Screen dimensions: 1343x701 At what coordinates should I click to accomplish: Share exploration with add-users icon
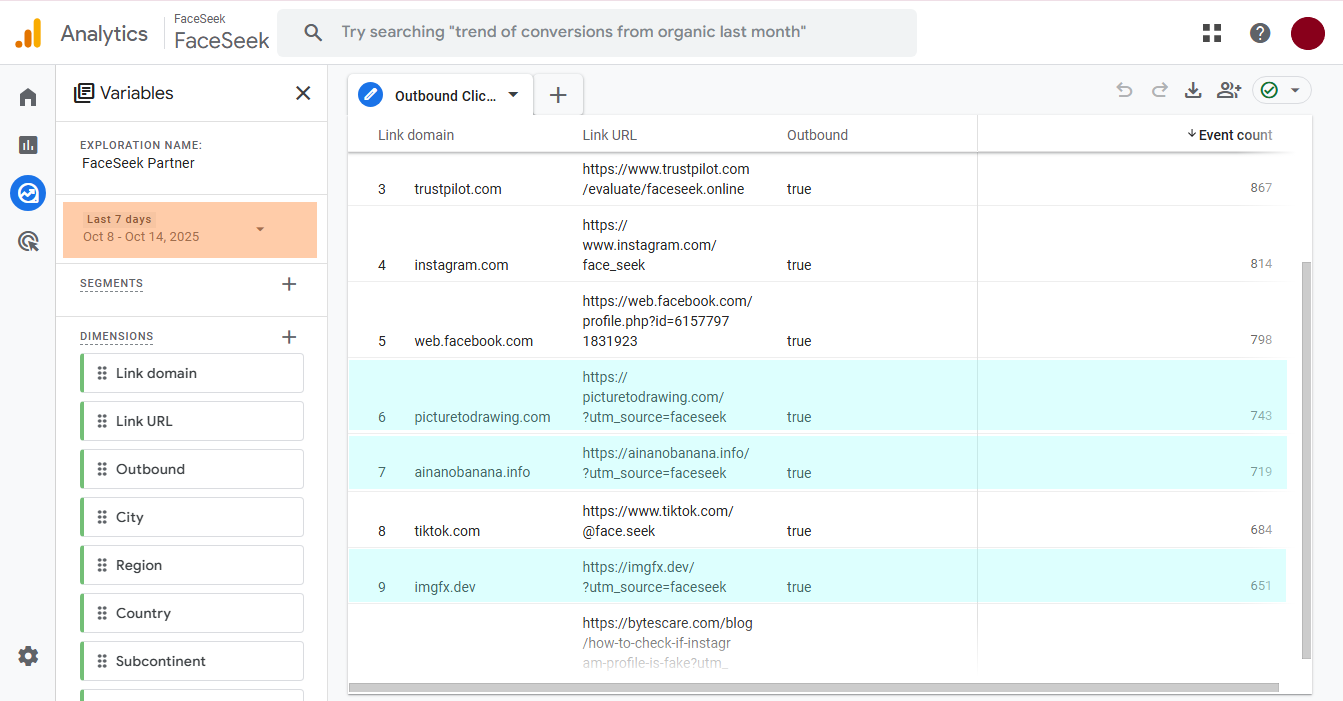tap(1228, 91)
